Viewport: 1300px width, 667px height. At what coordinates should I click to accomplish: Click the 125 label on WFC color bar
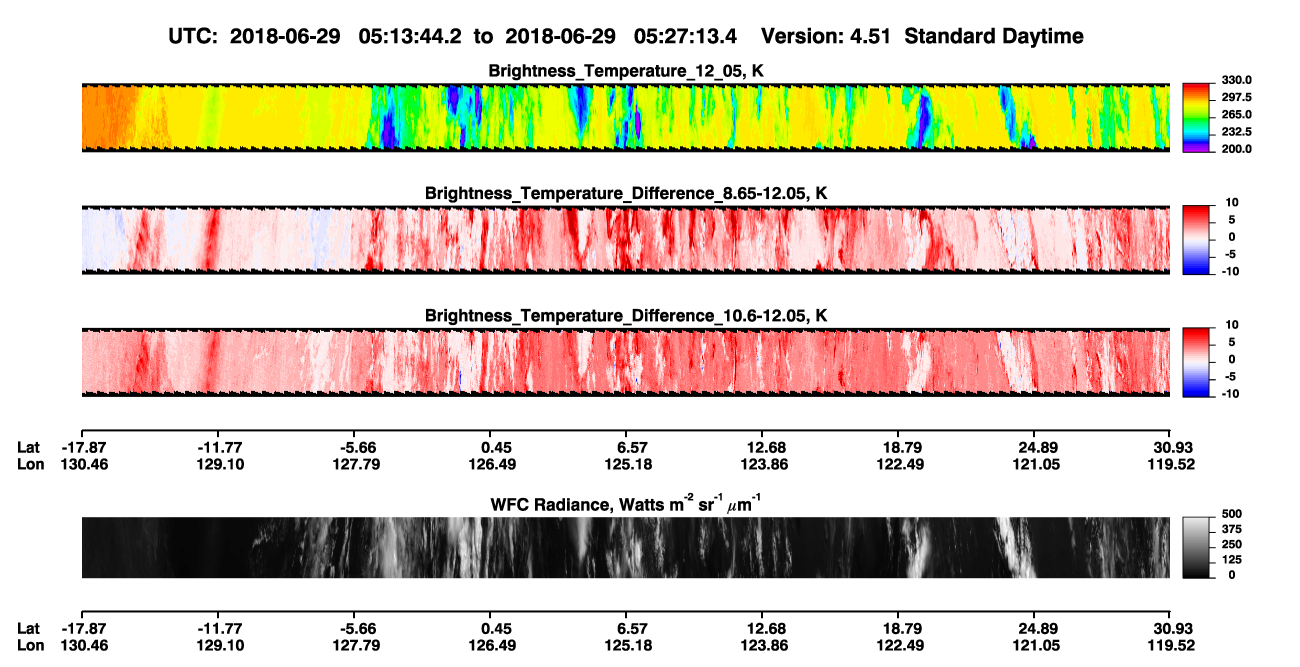click(1231, 560)
